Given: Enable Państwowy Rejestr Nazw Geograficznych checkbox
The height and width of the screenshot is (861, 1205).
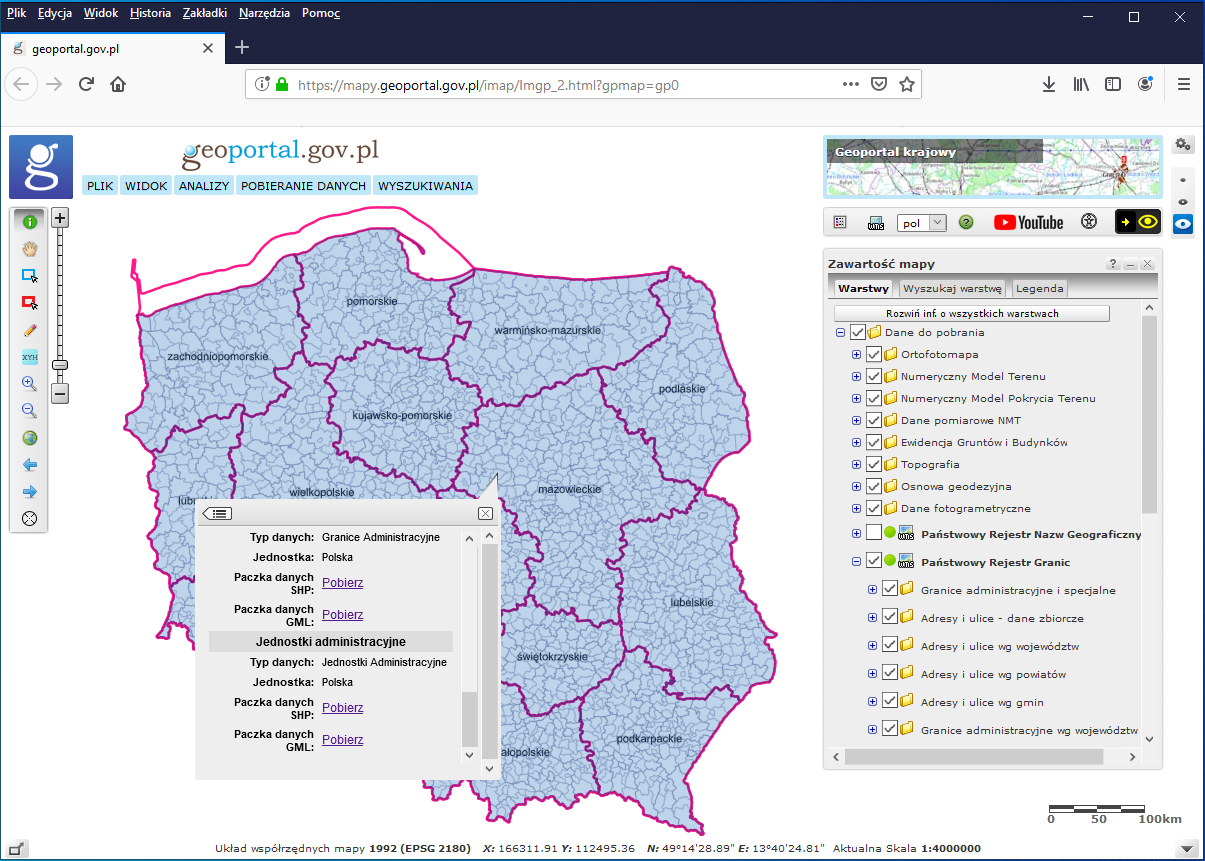Looking at the screenshot, I should pos(874,533).
